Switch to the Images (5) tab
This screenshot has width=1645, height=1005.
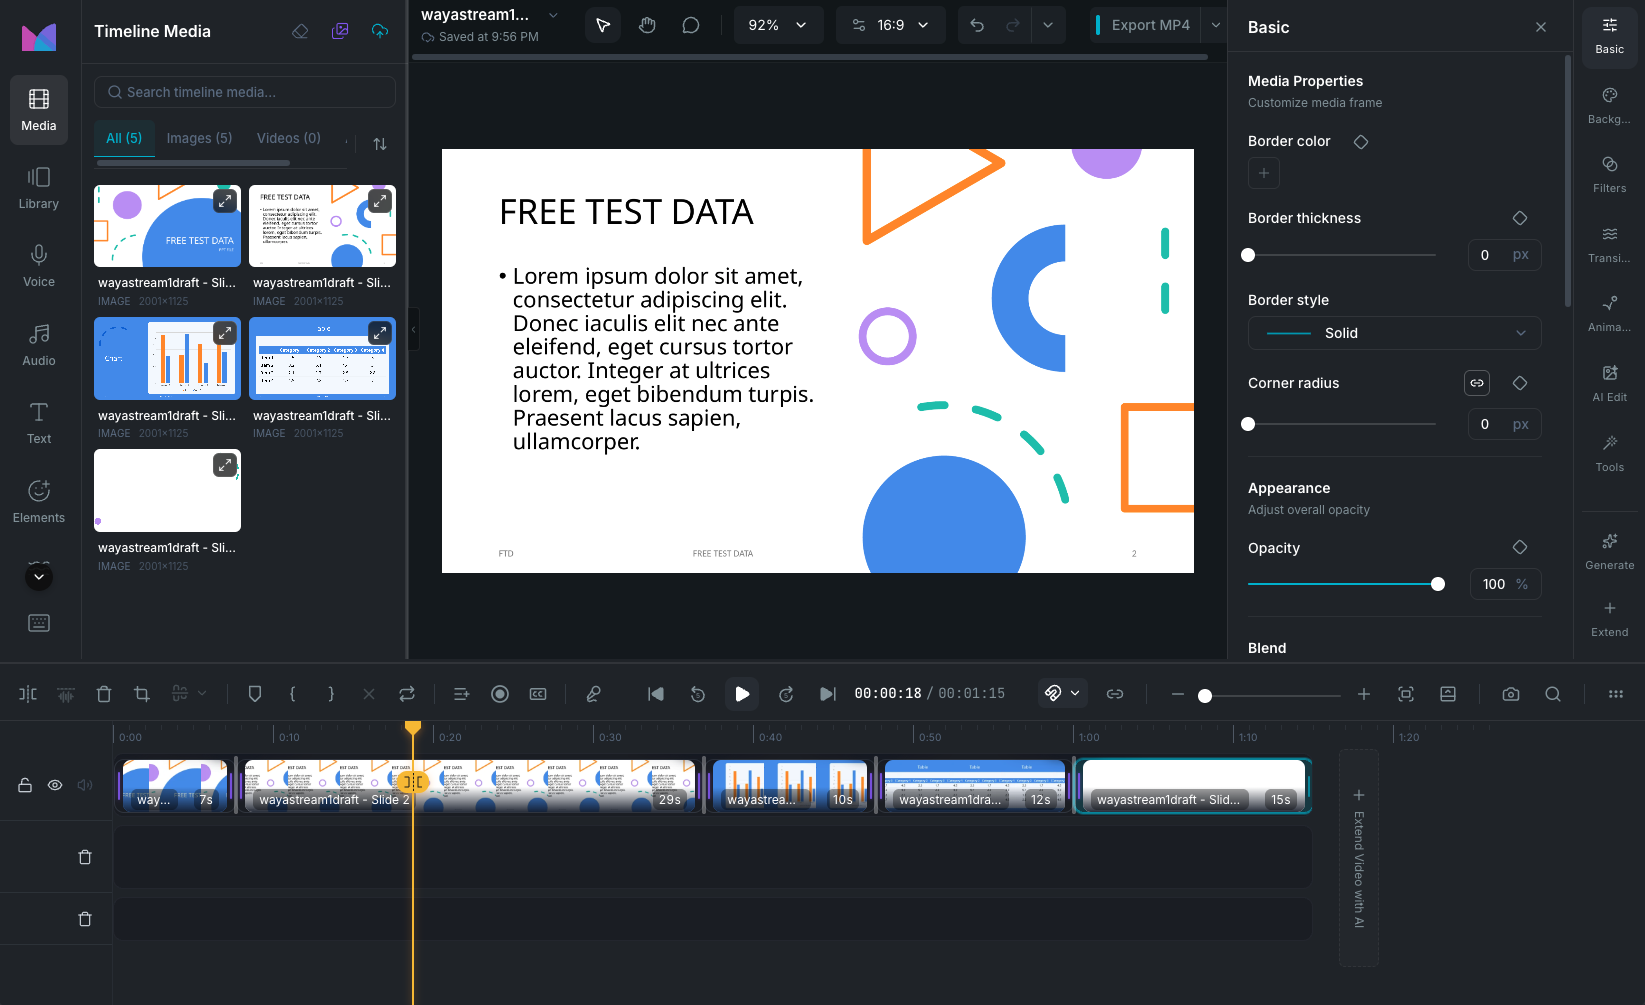(x=199, y=138)
